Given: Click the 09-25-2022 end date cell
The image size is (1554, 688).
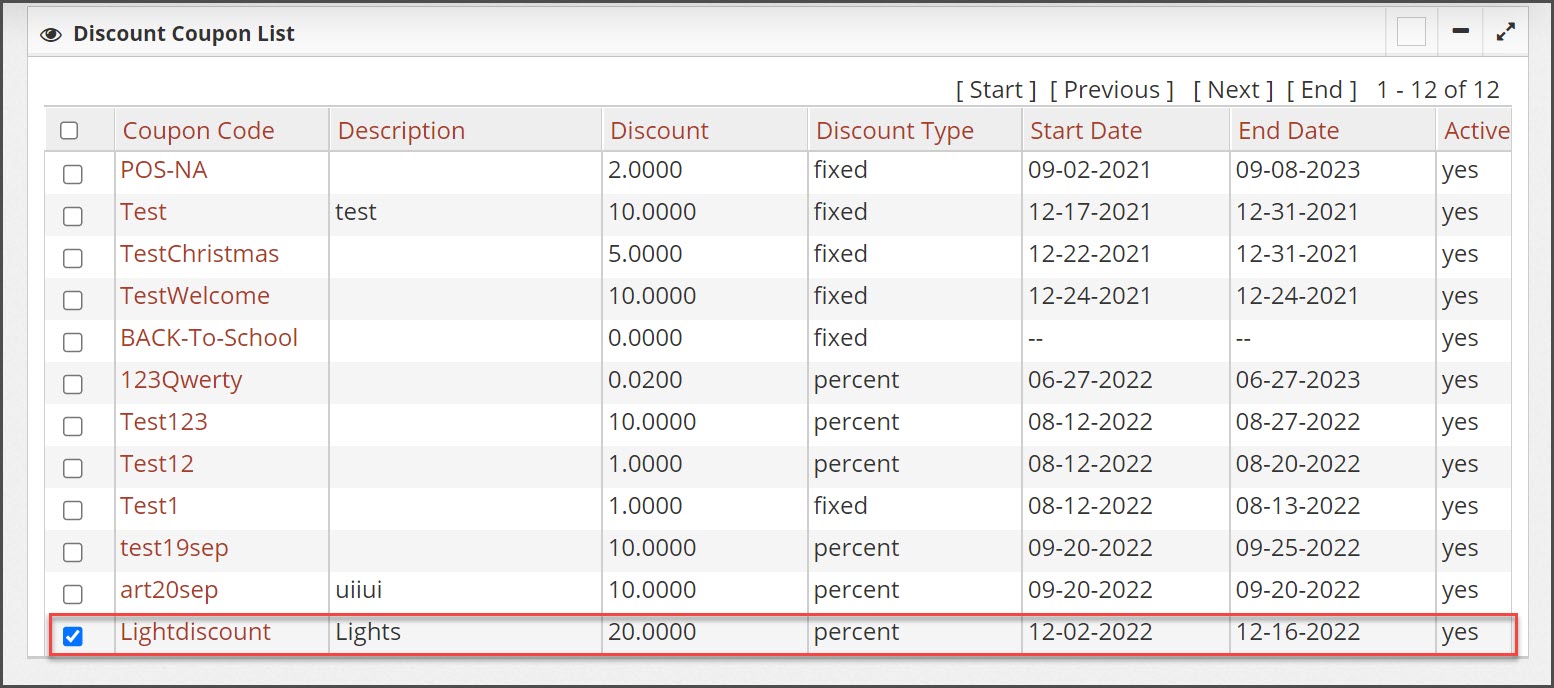Looking at the screenshot, I should [x=1298, y=548].
